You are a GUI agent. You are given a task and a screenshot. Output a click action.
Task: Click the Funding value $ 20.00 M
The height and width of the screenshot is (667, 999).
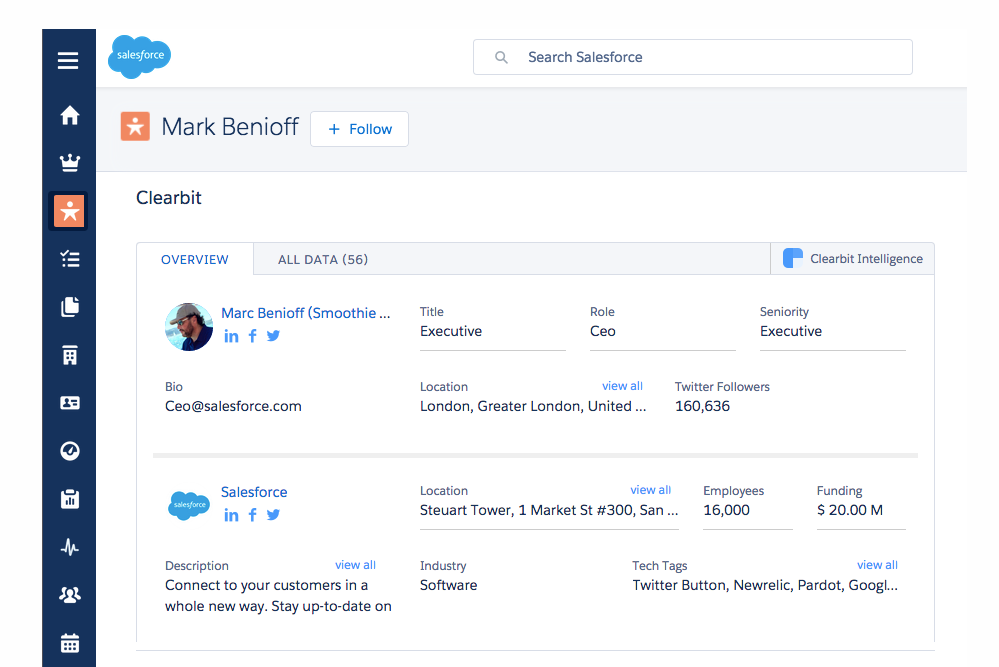850,510
